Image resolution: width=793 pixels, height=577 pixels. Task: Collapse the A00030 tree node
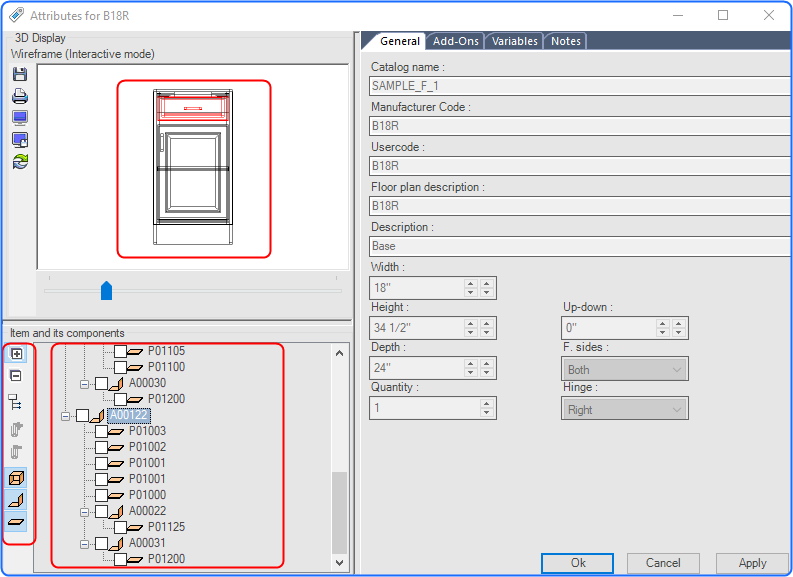(x=84, y=384)
